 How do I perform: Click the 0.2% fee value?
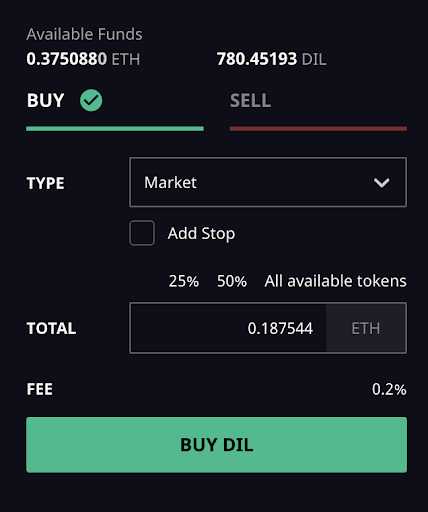pos(389,389)
